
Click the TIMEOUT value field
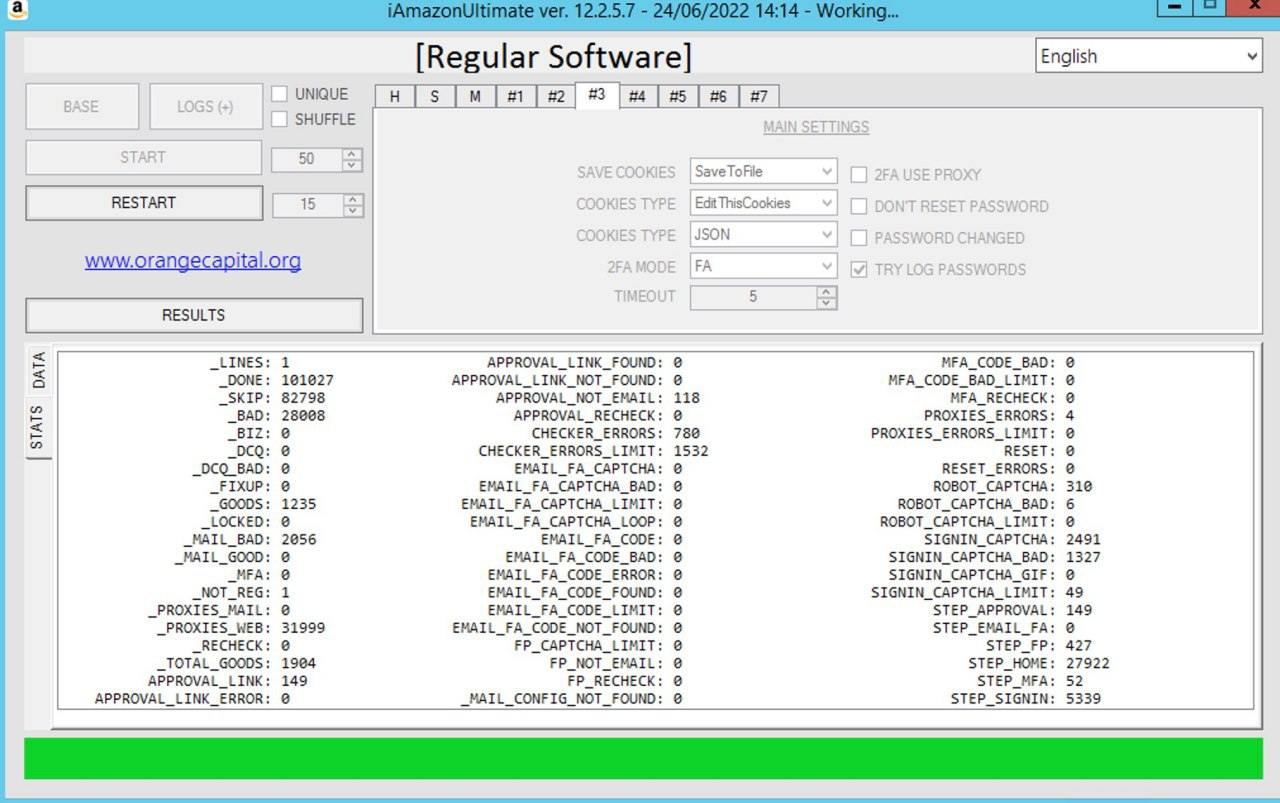(752, 297)
